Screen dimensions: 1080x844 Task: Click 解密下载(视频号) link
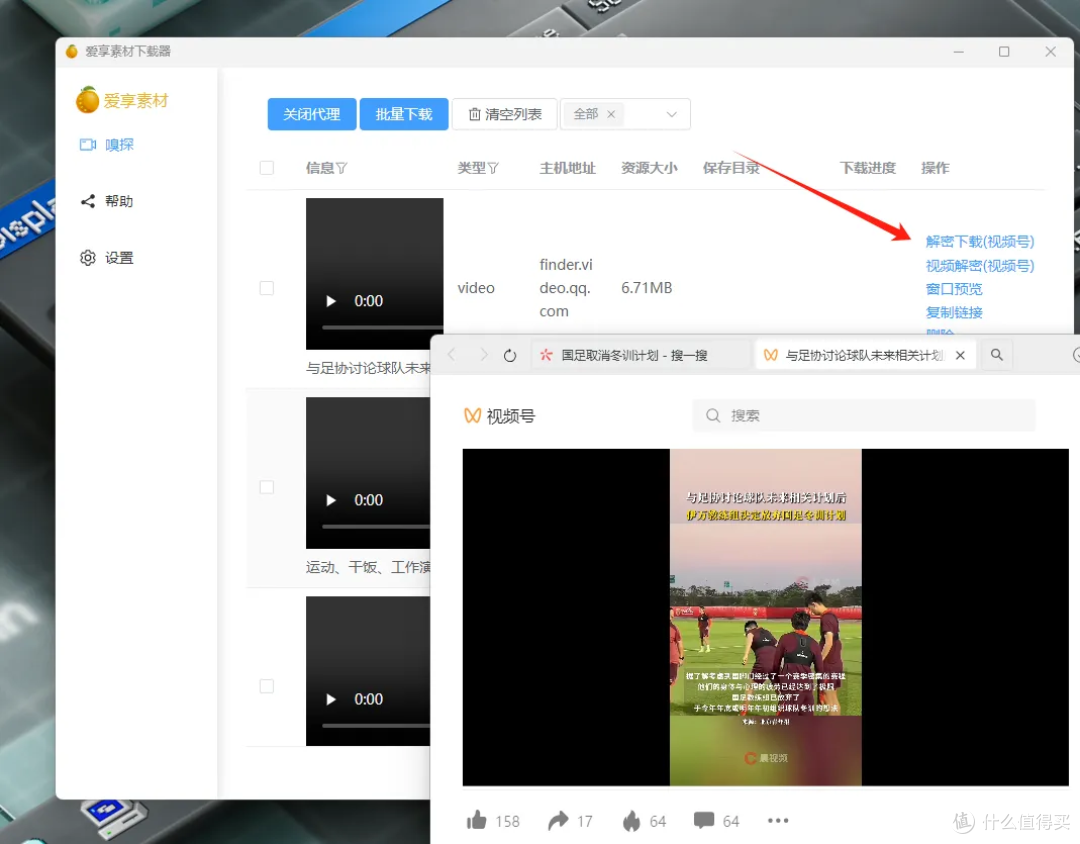980,242
